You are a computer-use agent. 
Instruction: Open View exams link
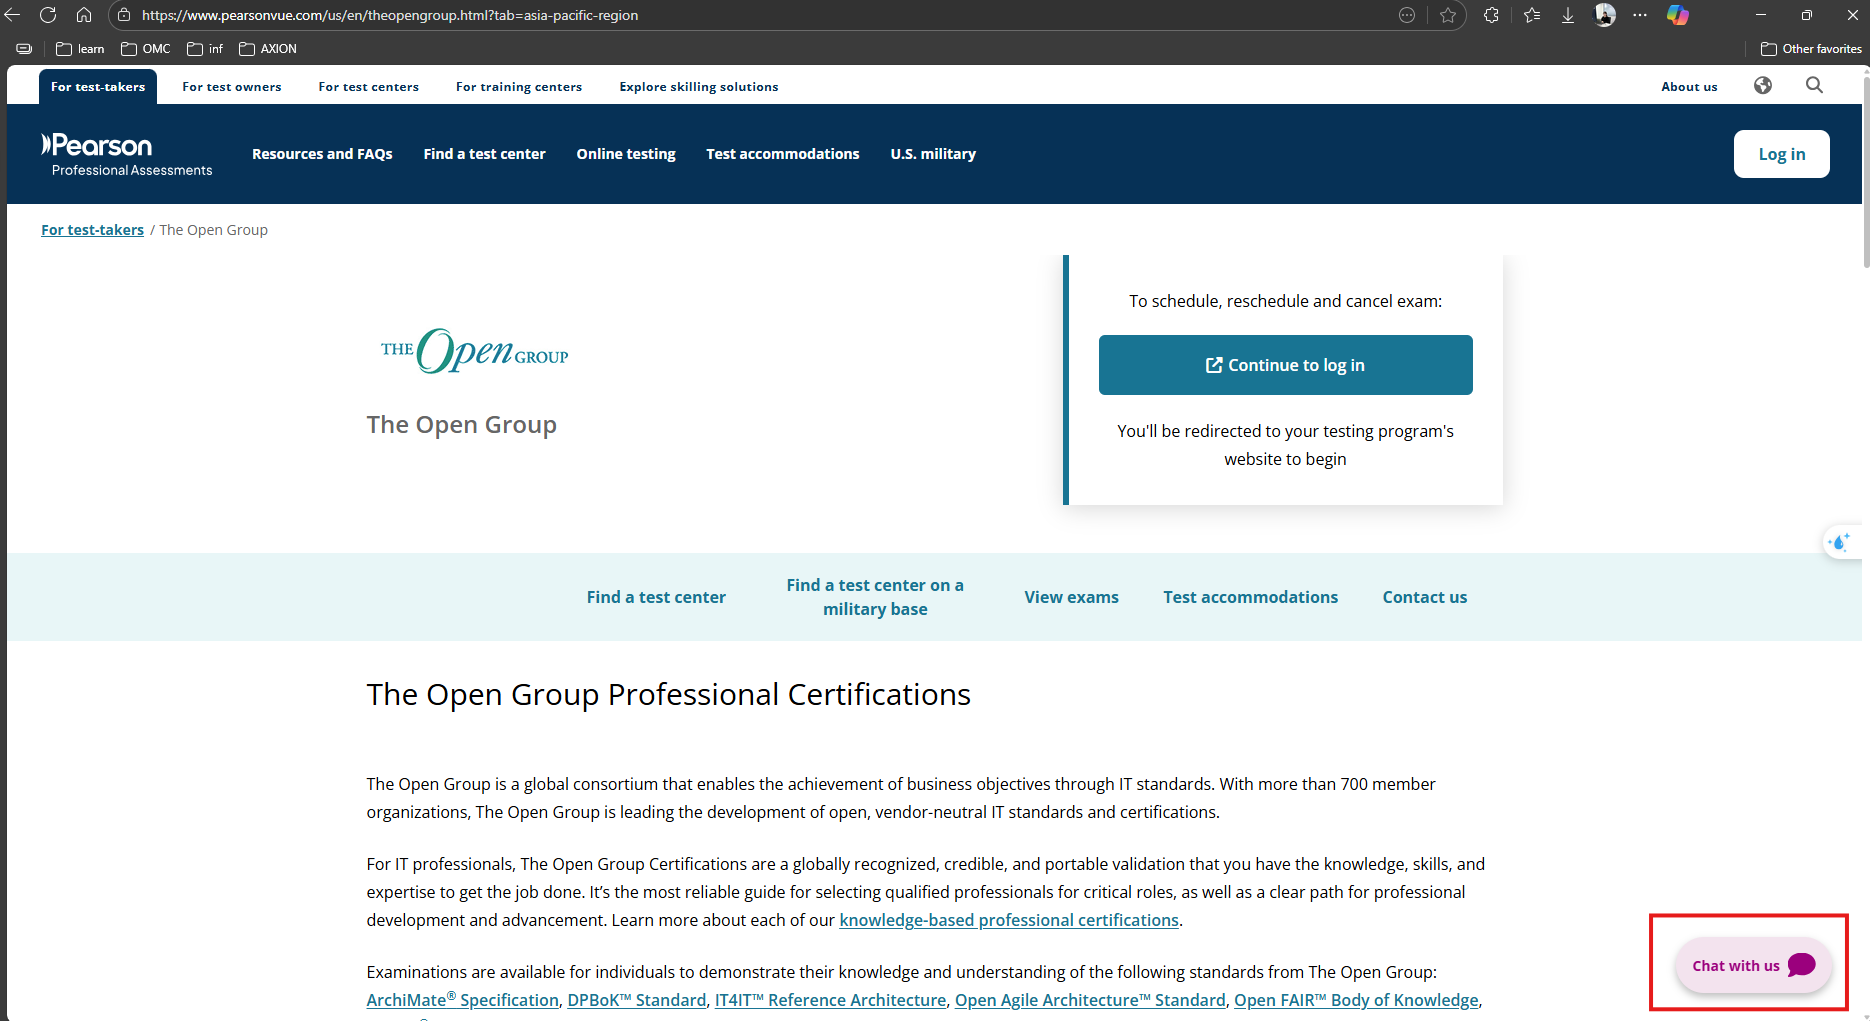(1071, 597)
